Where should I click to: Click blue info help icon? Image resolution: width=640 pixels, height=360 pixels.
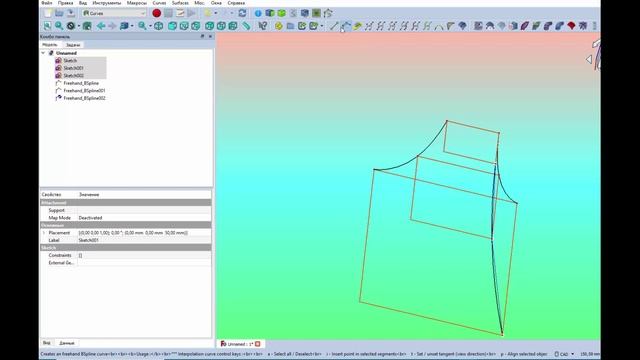[258, 13]
